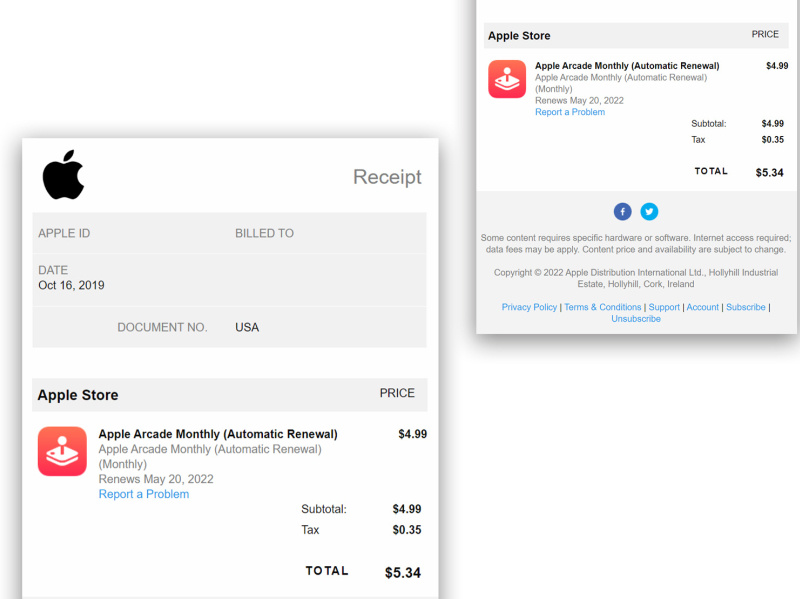This screenshot has width=800, height=599.
Task: Click Report a Problem in the receipt with footer
Action: pos(570,112)
